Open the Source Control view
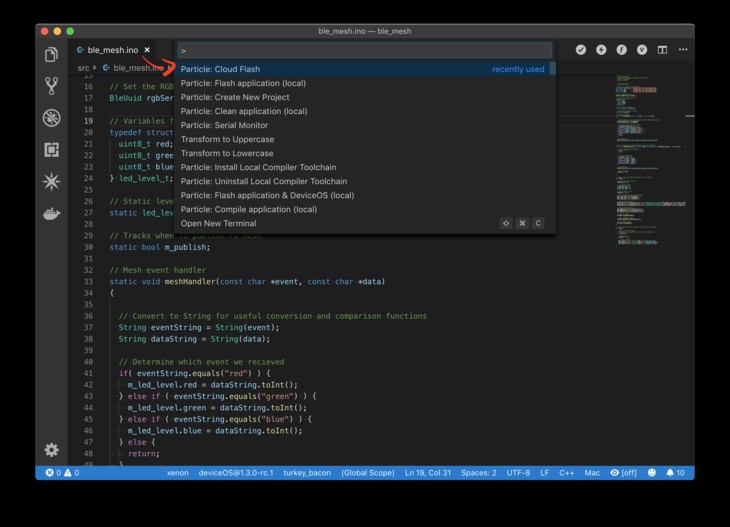This screenshot has height=527, width=730. click(51, 86)
